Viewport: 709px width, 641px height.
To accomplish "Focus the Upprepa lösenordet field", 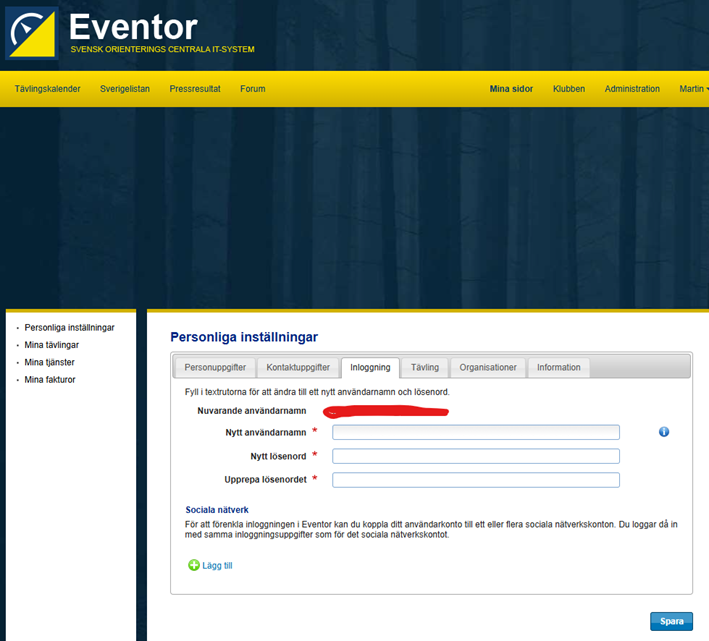I will pos(476,480).
